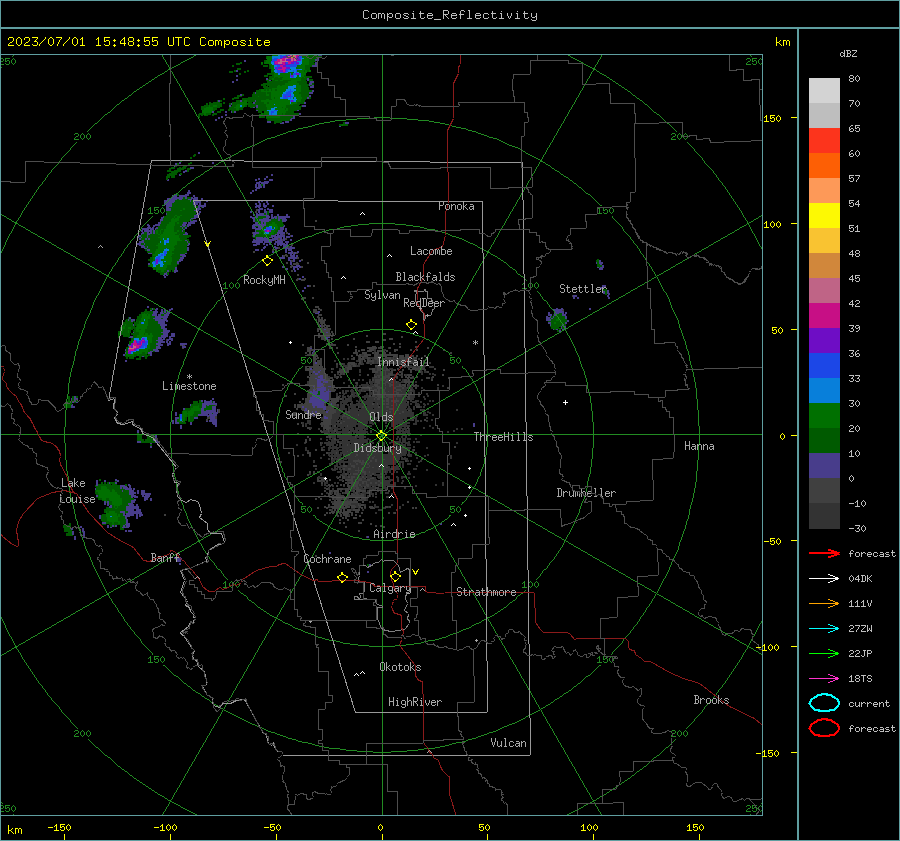Select the Cochrane label

[x=327, y=559]
